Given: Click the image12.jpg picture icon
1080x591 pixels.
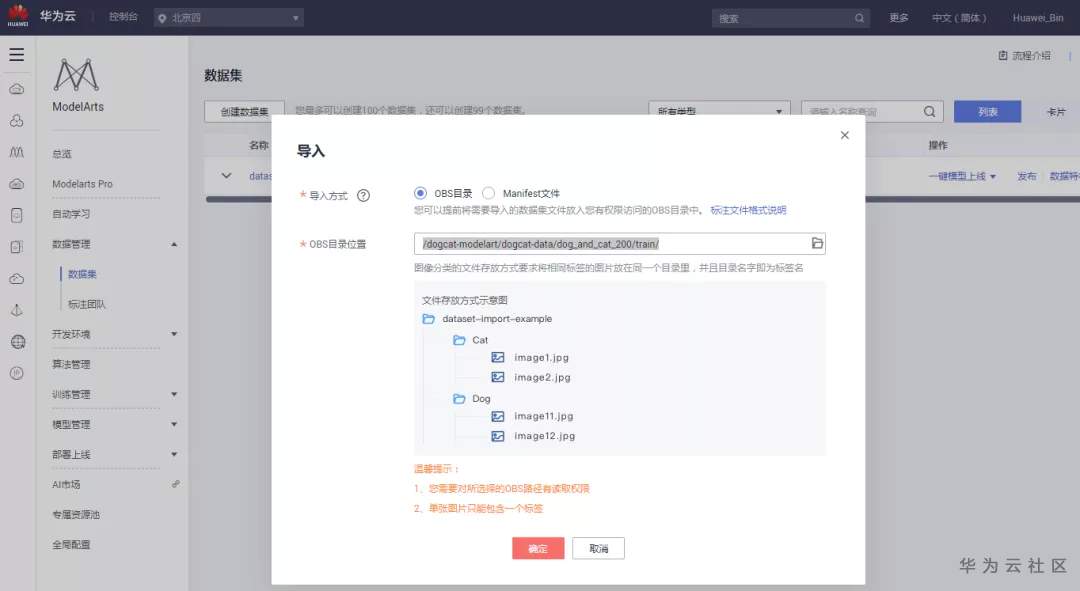Looking at the screenshot, I should point(497,436).
